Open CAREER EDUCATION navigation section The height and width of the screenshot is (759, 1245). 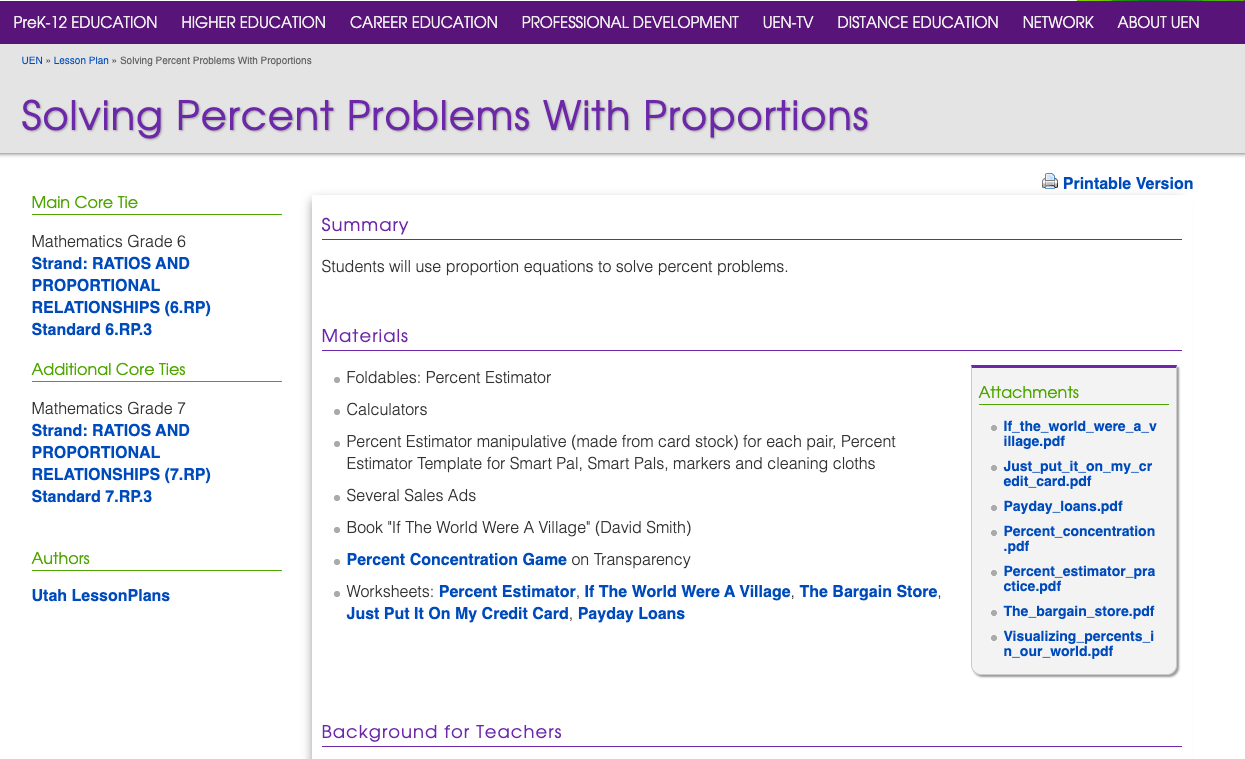423,22
